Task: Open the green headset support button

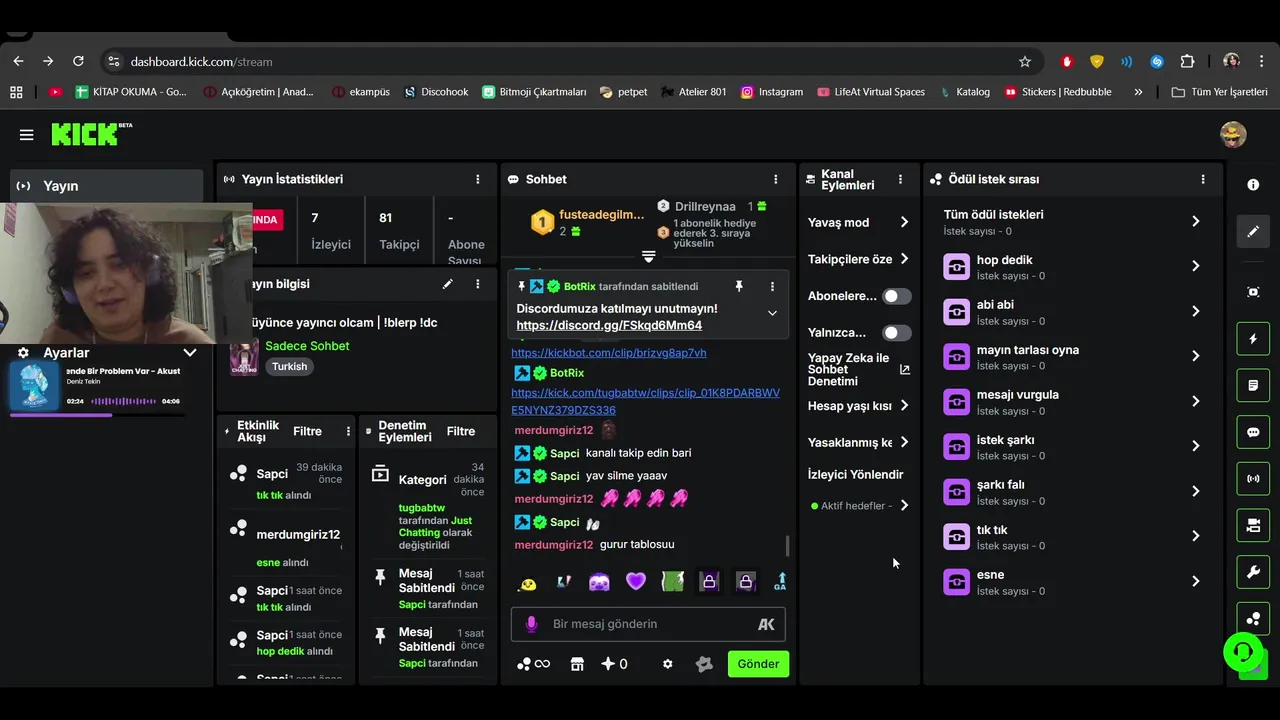Action: click(1243, 652)
